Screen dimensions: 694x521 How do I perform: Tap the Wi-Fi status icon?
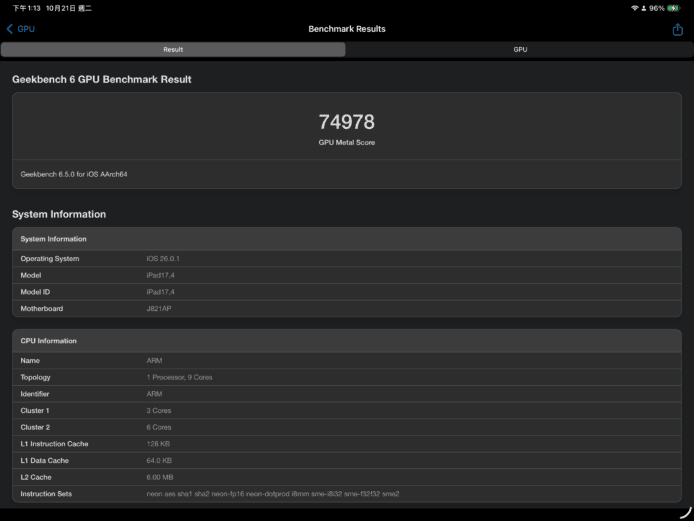coord(634,8)
